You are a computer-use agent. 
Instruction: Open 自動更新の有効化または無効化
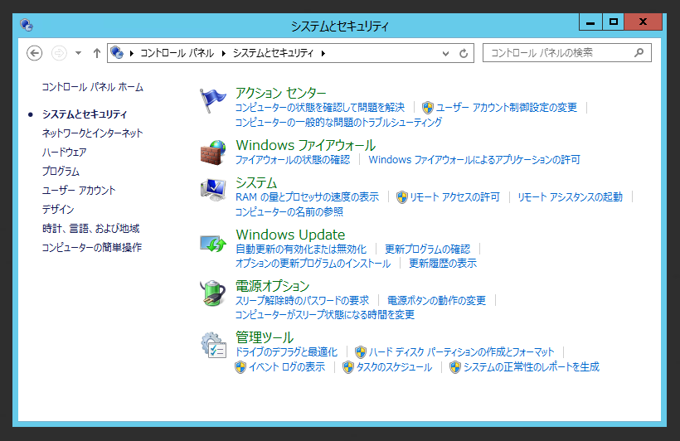pyautogui.click(x=301, y=249)
